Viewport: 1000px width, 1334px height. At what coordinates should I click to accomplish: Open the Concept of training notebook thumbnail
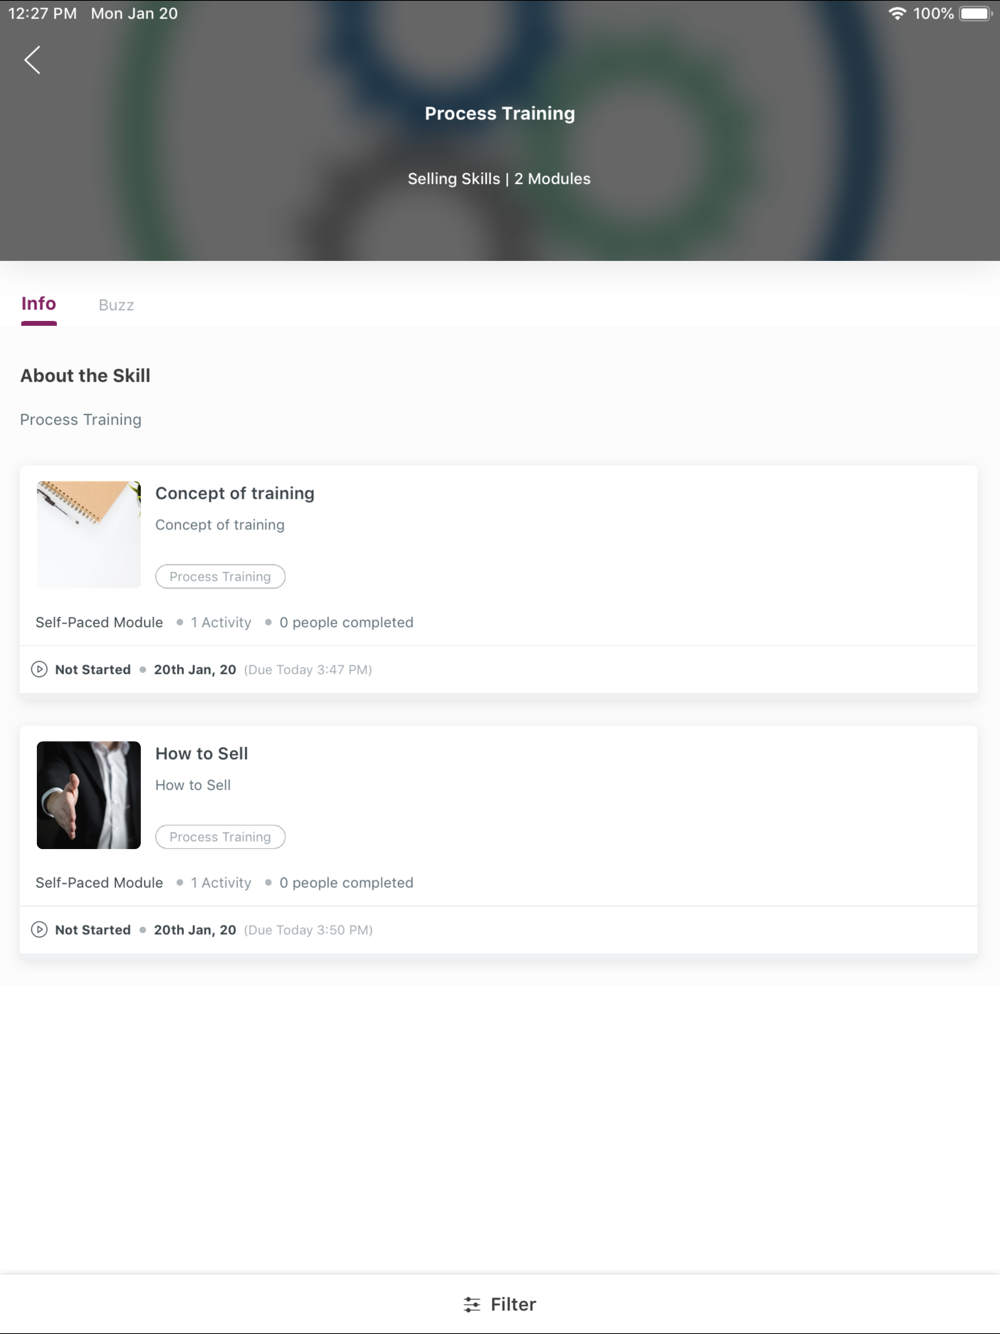89,534
